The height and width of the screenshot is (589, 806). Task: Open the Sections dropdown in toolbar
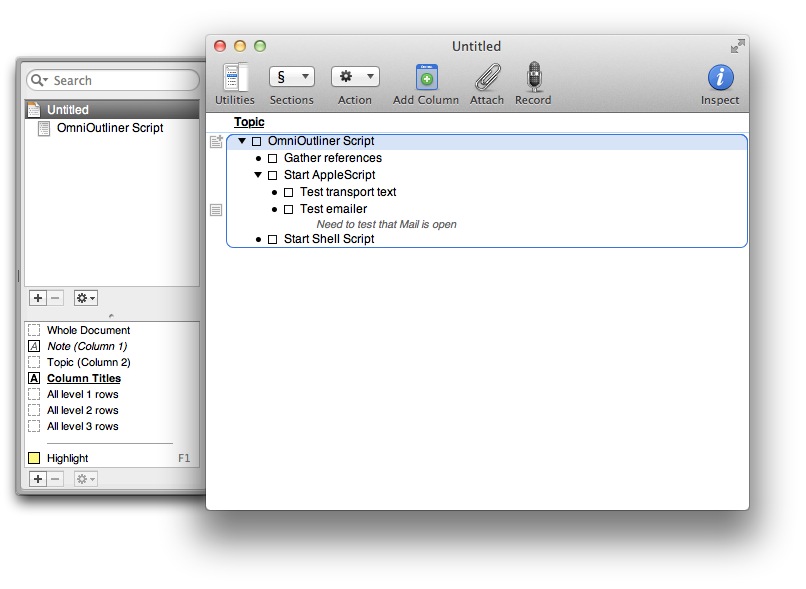tap(291, 77)
